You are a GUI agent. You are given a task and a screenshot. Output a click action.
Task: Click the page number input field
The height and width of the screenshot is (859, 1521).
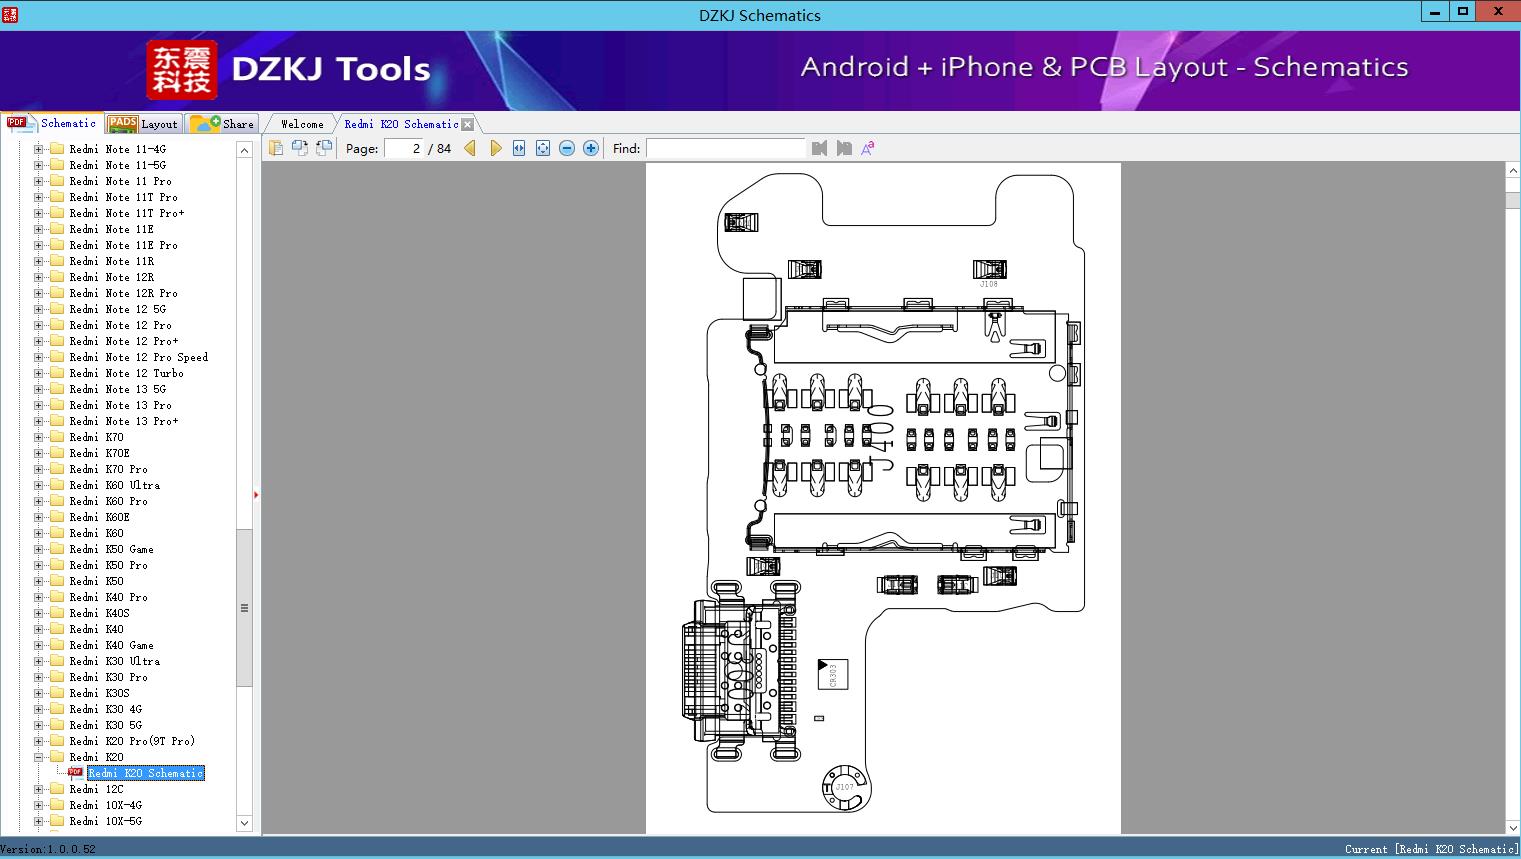[403, 148]
